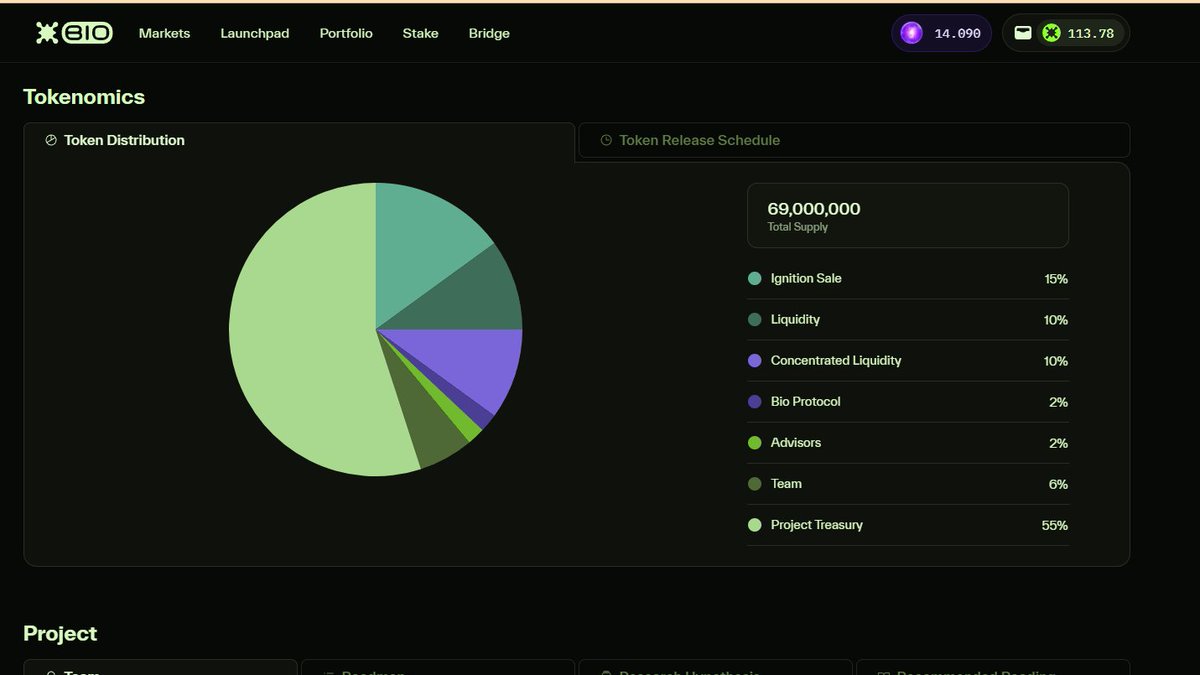Viewport: 1200px width, 675px height.
Task: Click the Project heading
Action: pos(60,634)
